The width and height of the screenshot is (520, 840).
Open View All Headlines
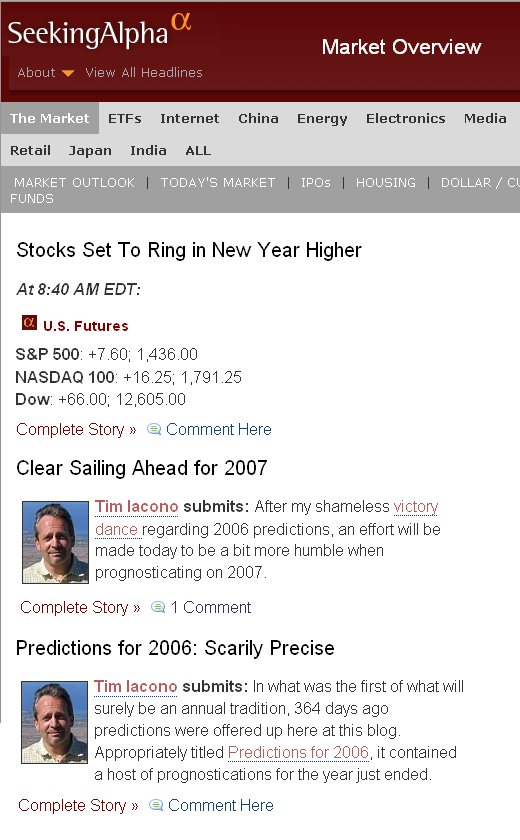click(x=144, y=72)
